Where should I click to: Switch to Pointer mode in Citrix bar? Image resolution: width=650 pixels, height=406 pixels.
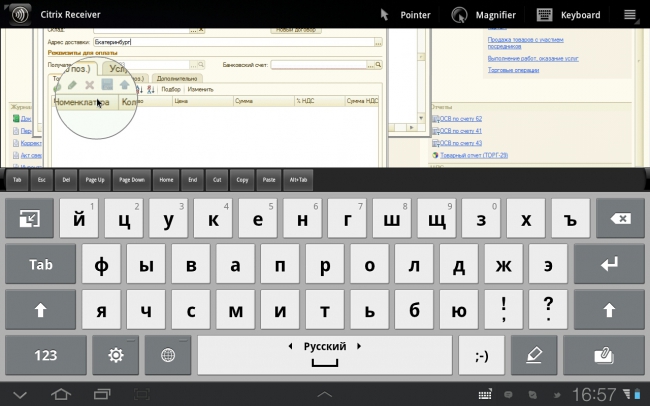pyautogui.click(x=405, y=15)
